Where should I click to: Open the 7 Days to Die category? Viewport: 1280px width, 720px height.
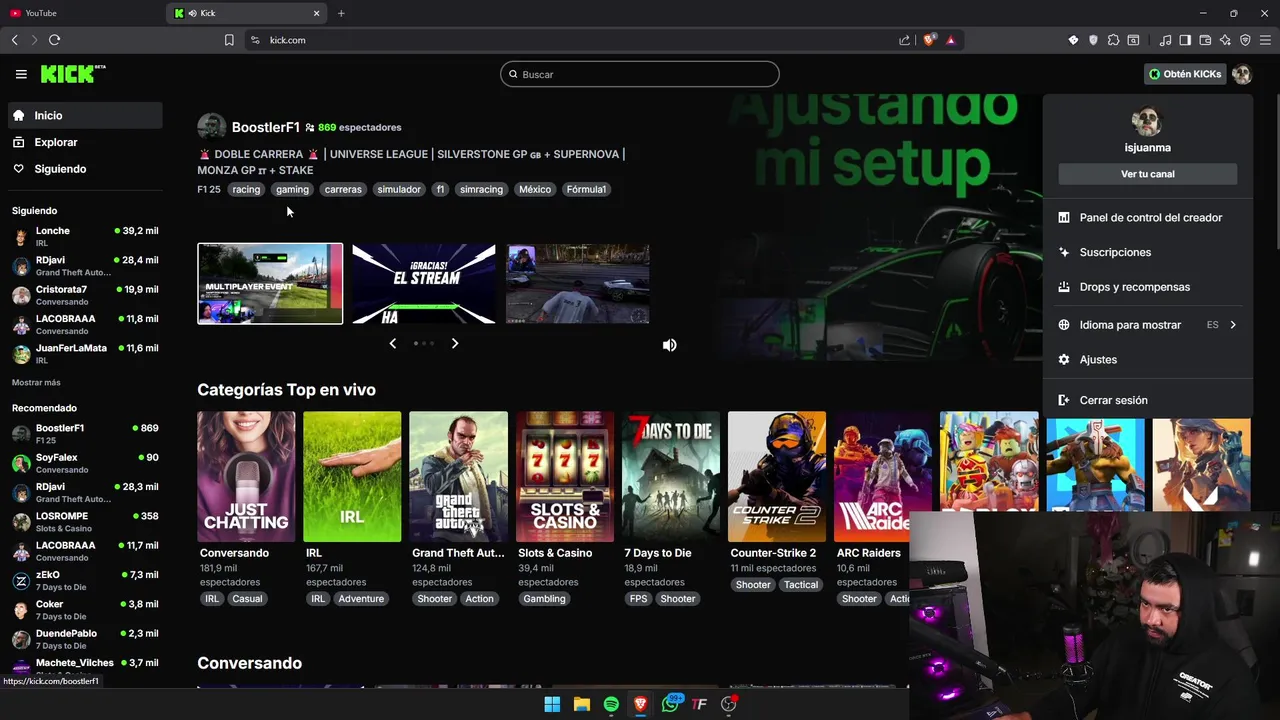[x=671, y=477]
